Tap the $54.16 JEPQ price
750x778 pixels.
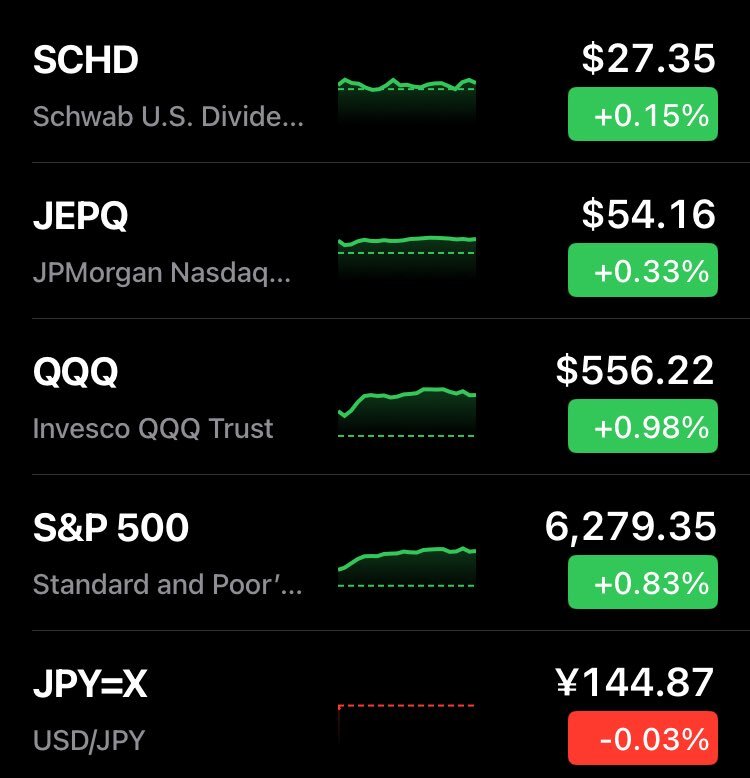click(649, 214)
